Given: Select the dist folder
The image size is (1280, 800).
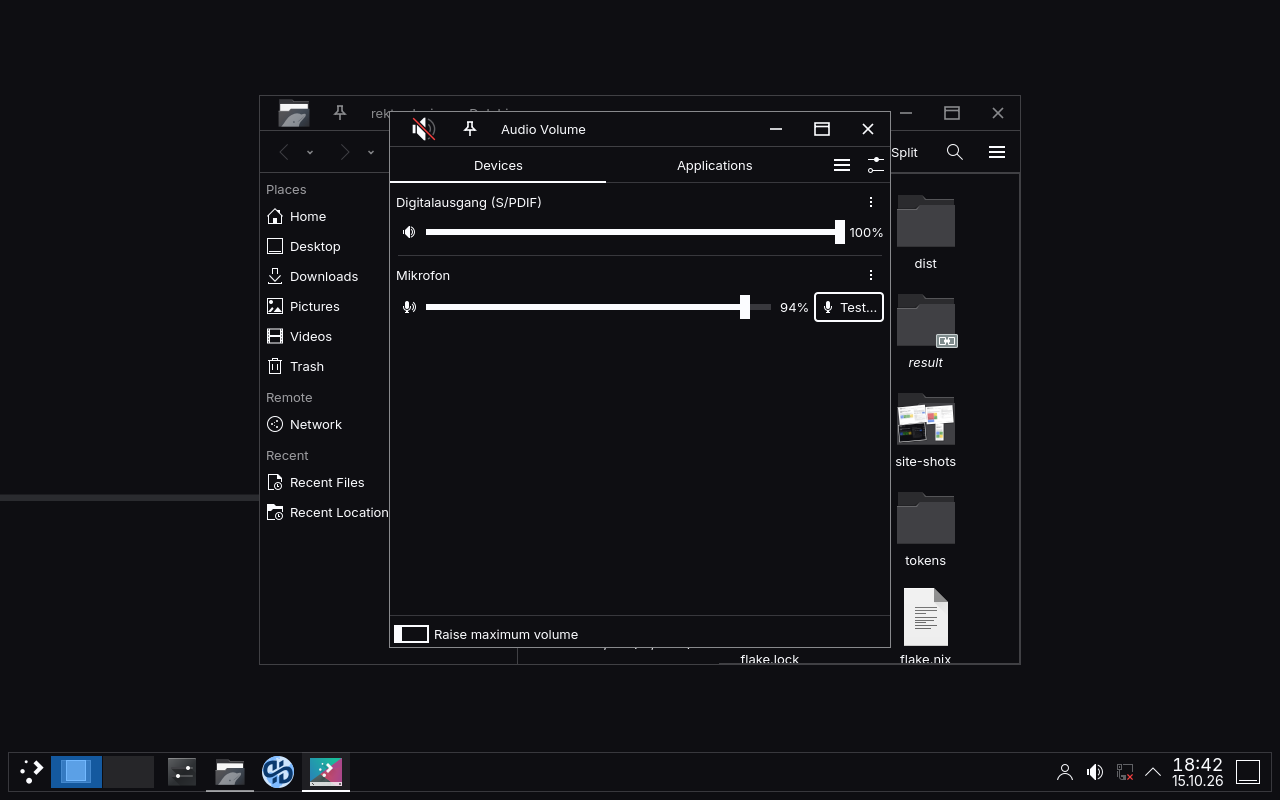Looking at the screenshot, I should click(x=925, y=233).
